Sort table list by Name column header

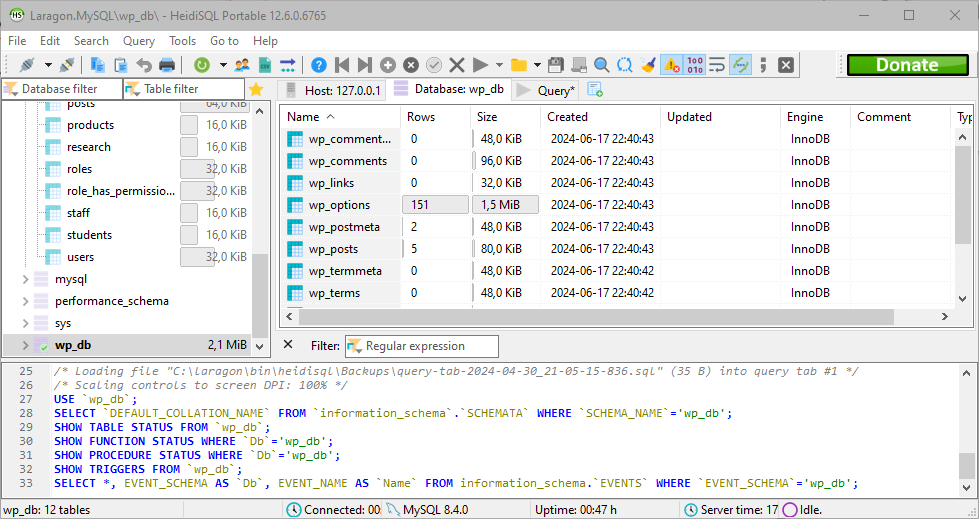(x=340, y=117)
